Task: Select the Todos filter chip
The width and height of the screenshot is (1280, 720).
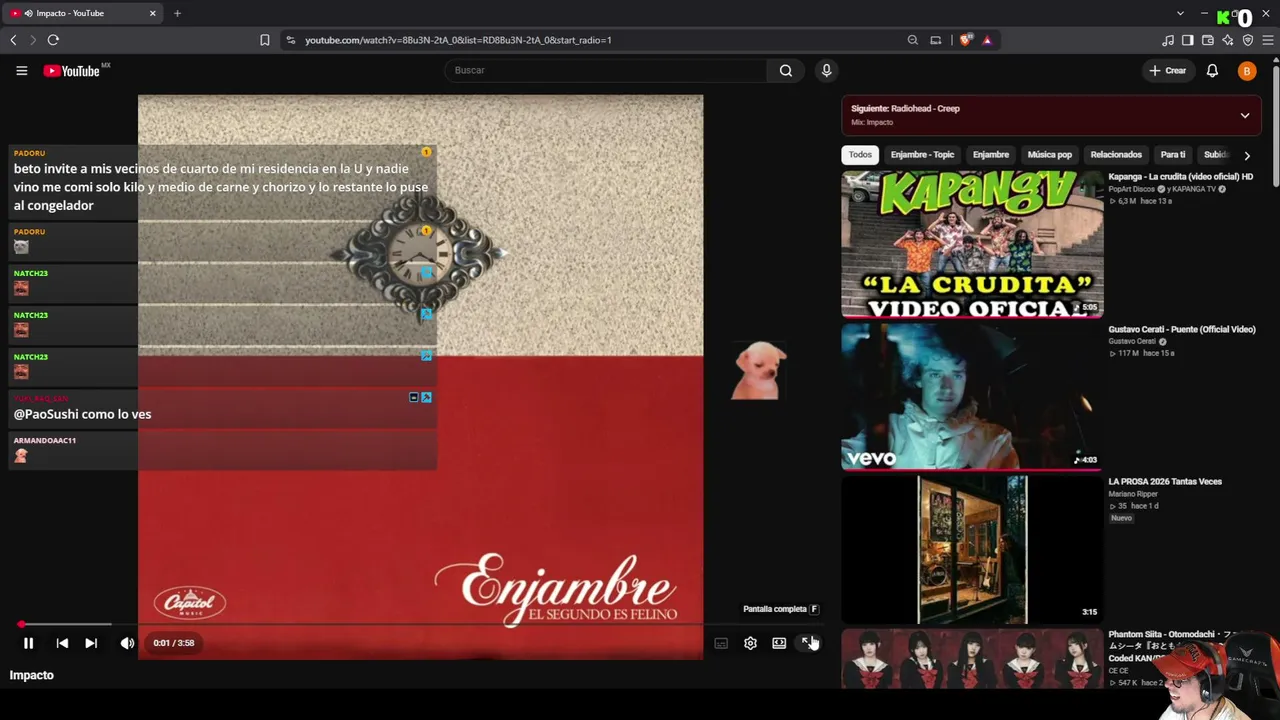Action: (x=860, y=155)
